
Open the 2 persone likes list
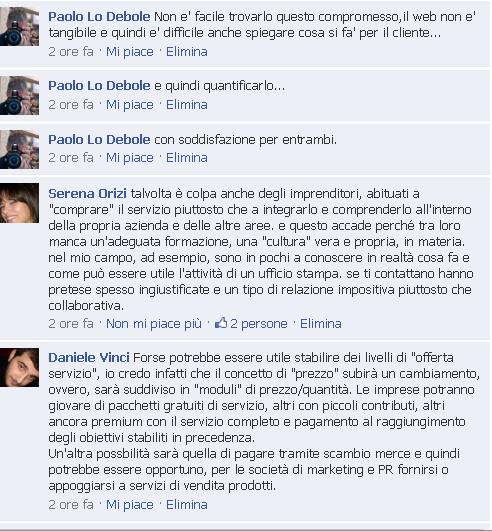point(259,324)
